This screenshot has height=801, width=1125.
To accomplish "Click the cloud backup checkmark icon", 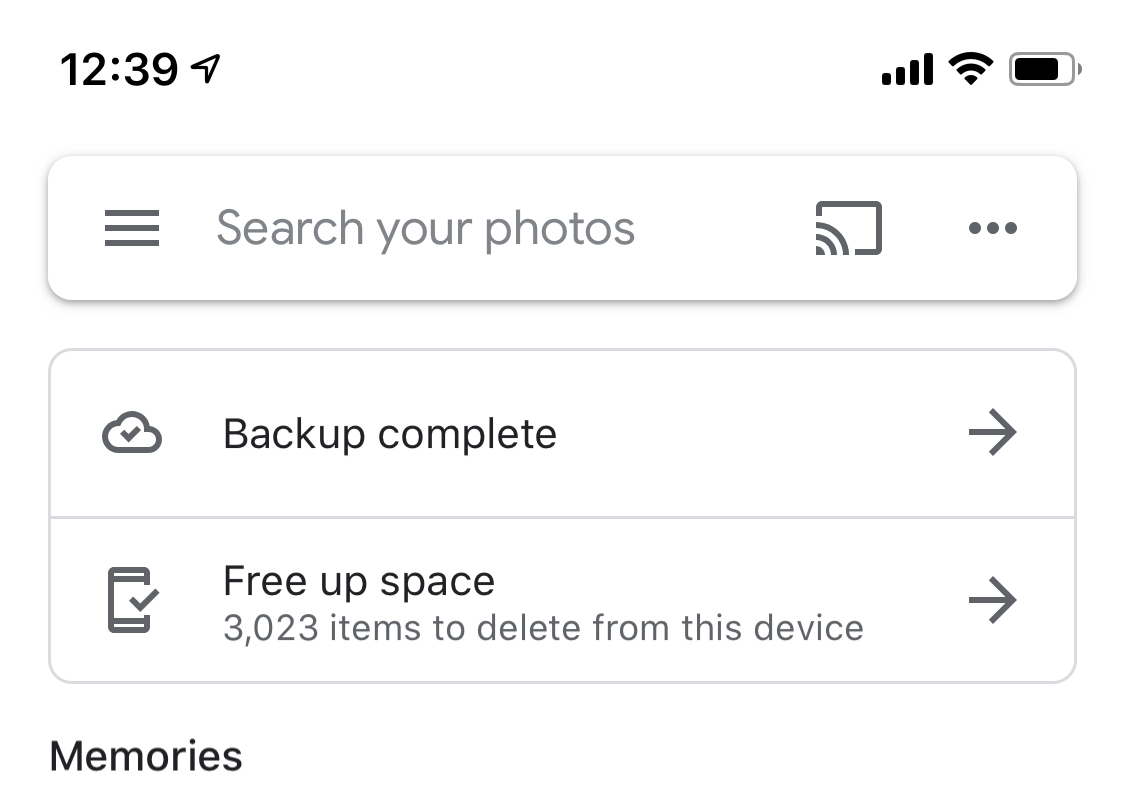I will (x=132, y=433).
